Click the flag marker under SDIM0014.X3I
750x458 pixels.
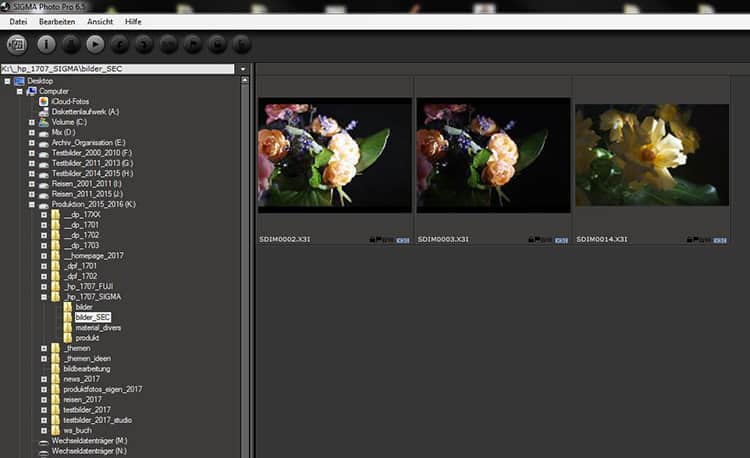pos(696,240)
